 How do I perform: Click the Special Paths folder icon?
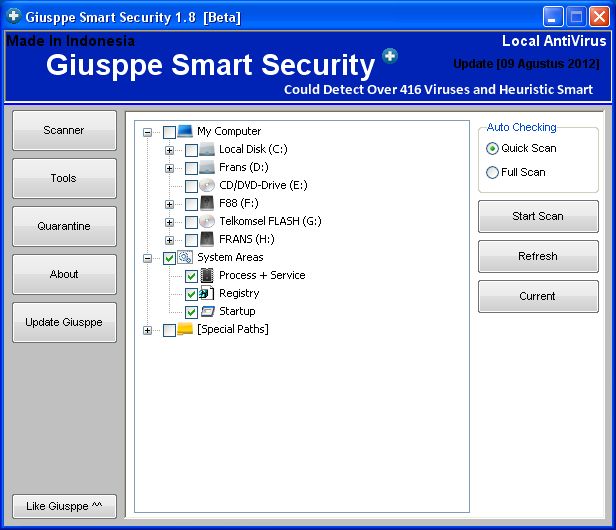point(185,329)
